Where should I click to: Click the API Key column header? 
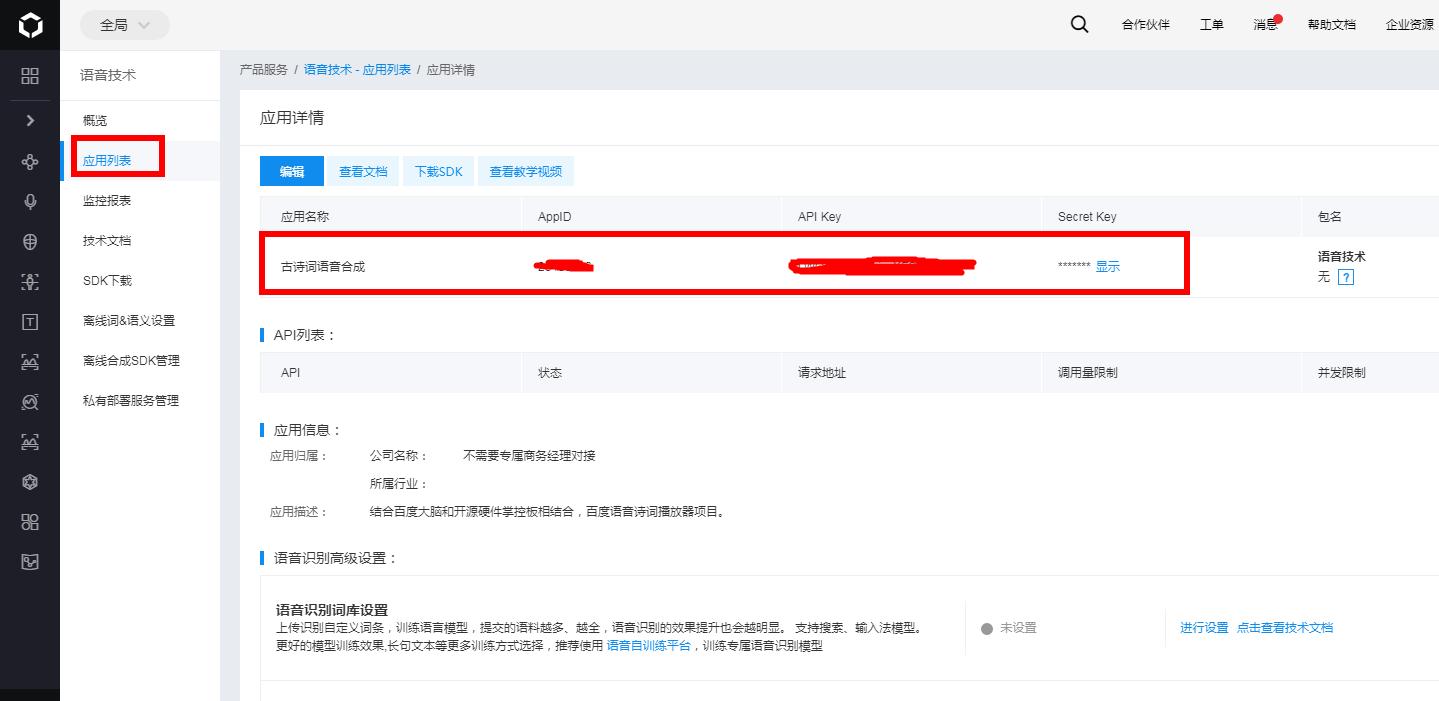[819, 217]
